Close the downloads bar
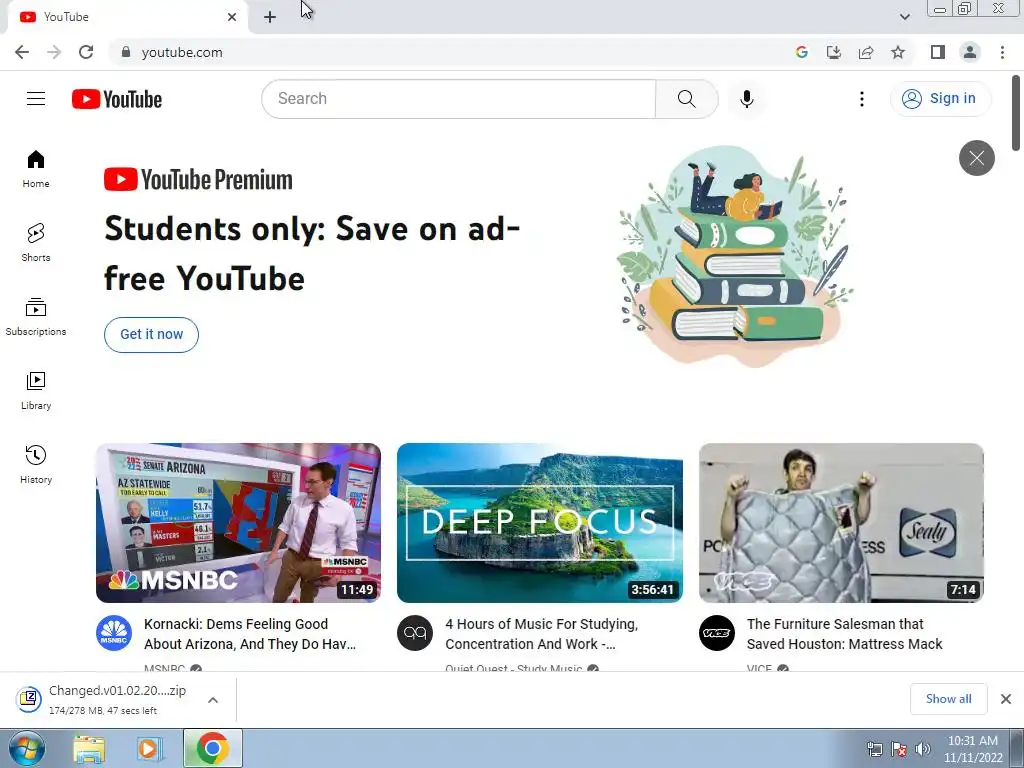The height and width of the screenshot is (768, 1024). point(1006,699)
